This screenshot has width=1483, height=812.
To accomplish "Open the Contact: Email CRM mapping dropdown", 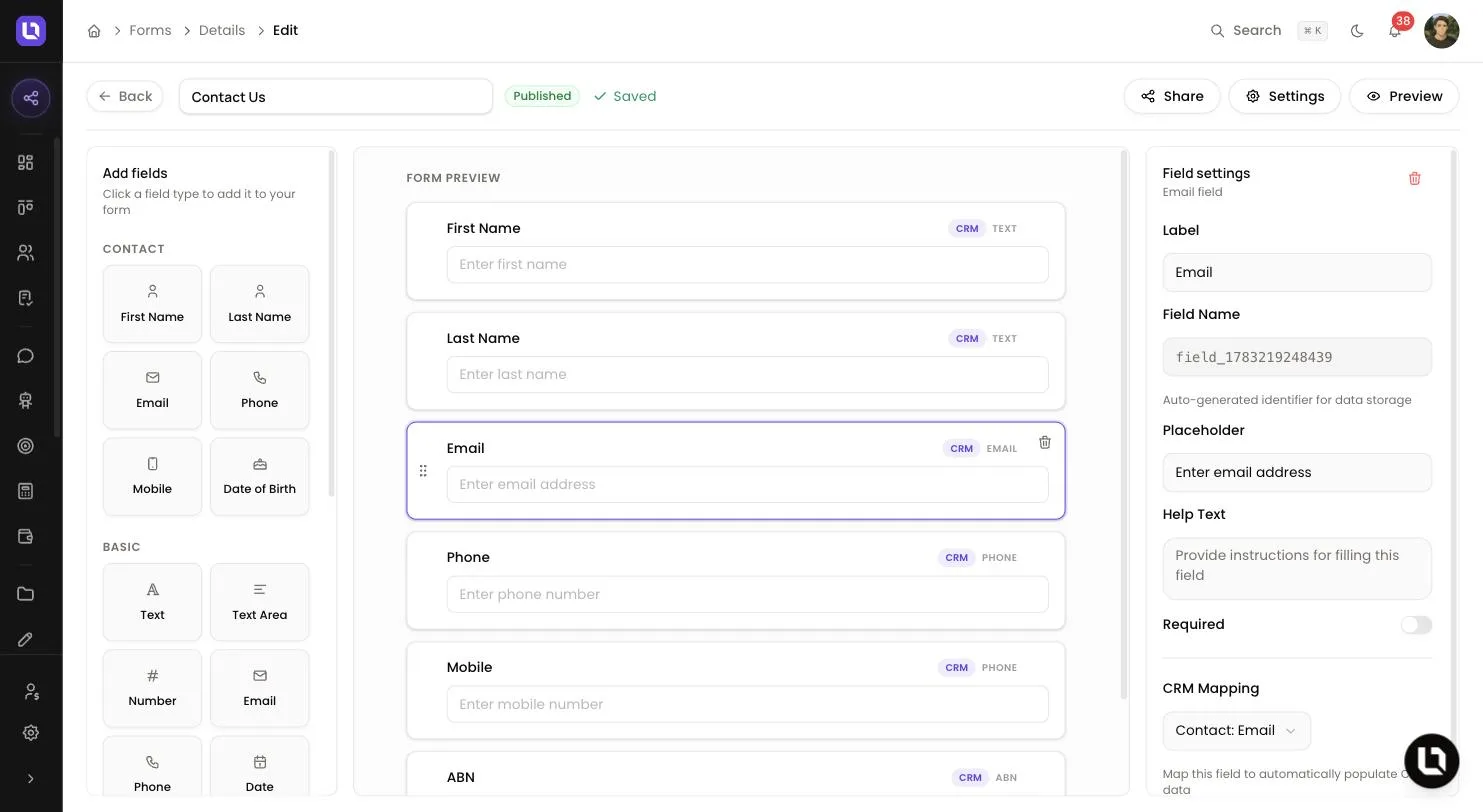I will click(x=1236, y=731).
